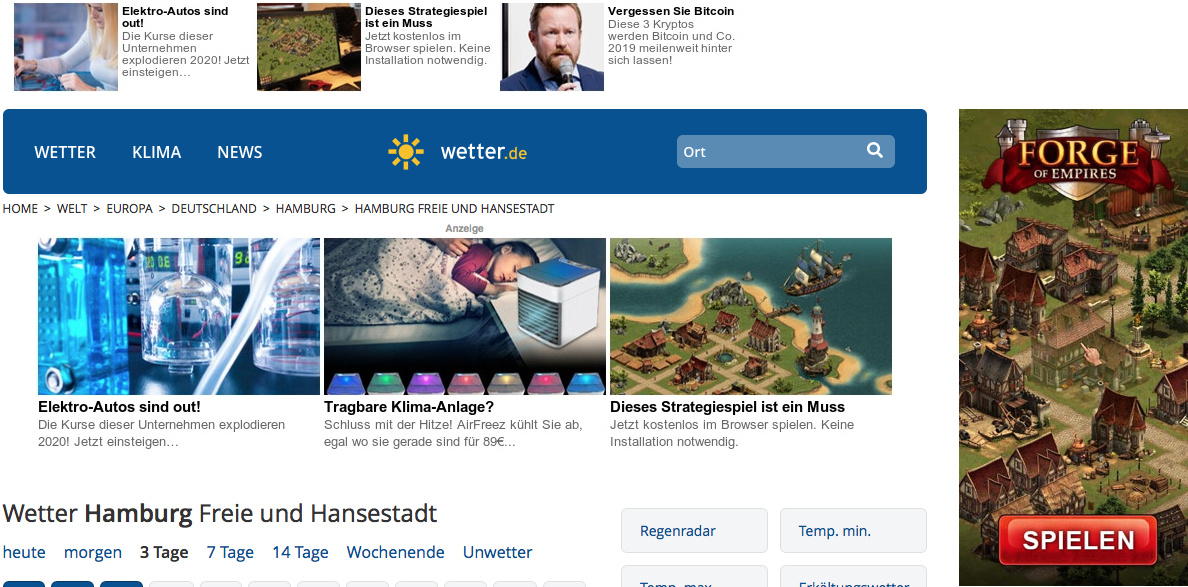Open the Wochenende forecast tab

pyautogui.click(x=395, y=552)
